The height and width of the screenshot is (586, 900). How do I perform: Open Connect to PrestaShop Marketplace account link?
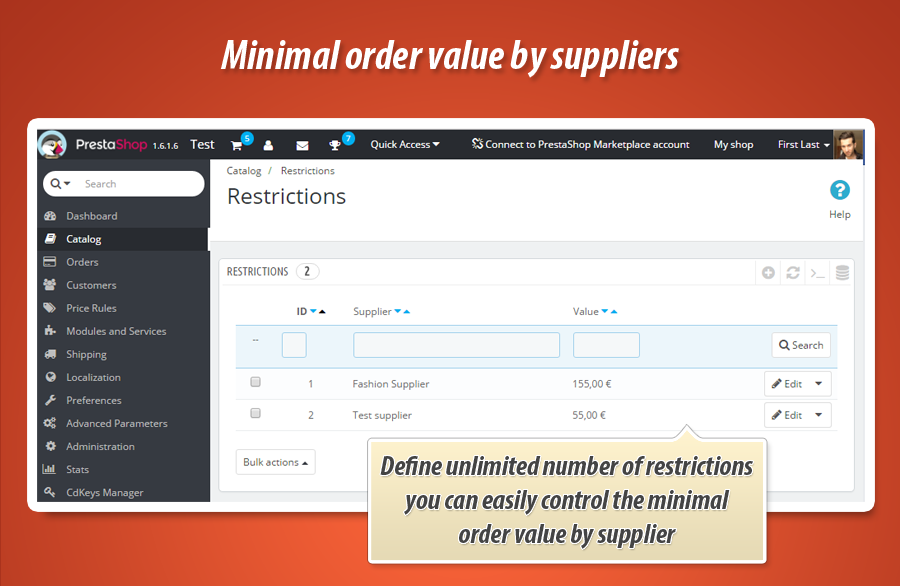point(581,145)
